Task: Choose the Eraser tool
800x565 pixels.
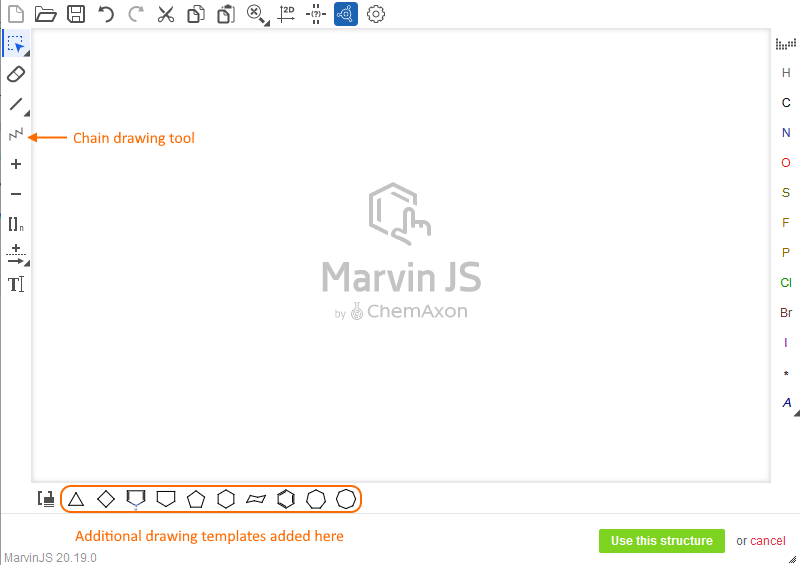Action: point(16,75)
